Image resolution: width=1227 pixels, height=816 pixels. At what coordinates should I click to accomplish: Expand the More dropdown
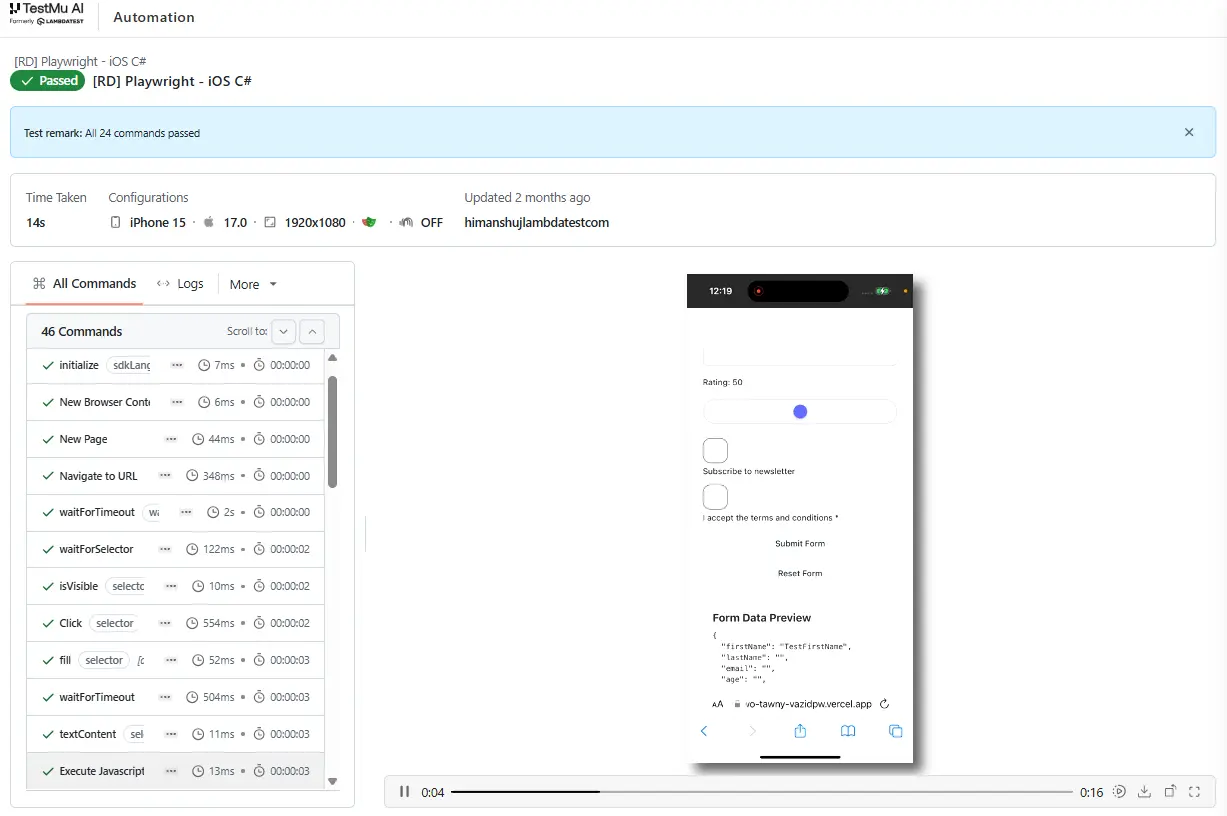pyautogui.click(x=253, y=284)
